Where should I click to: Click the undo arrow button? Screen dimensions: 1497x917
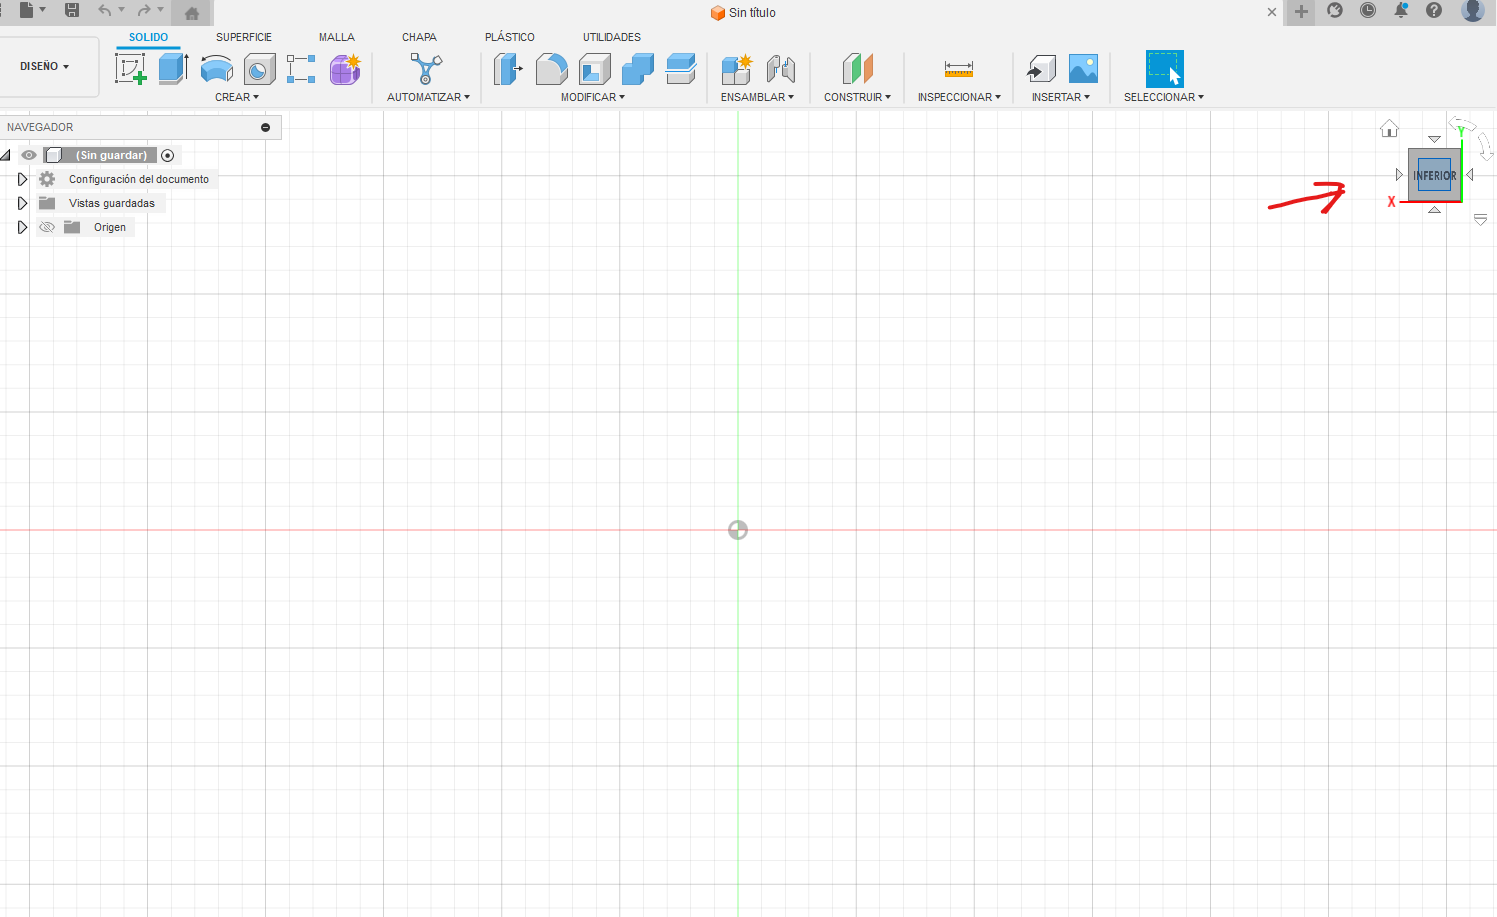106,12
